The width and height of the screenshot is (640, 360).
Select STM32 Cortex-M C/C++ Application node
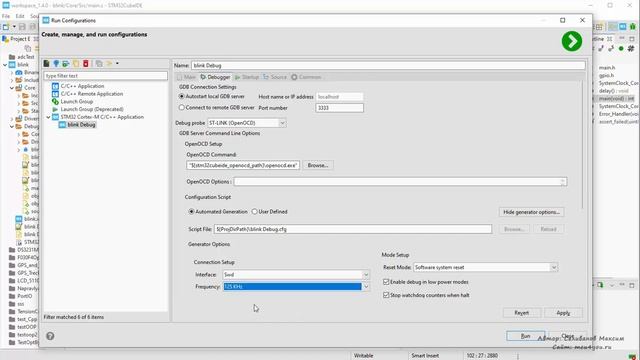102,117
